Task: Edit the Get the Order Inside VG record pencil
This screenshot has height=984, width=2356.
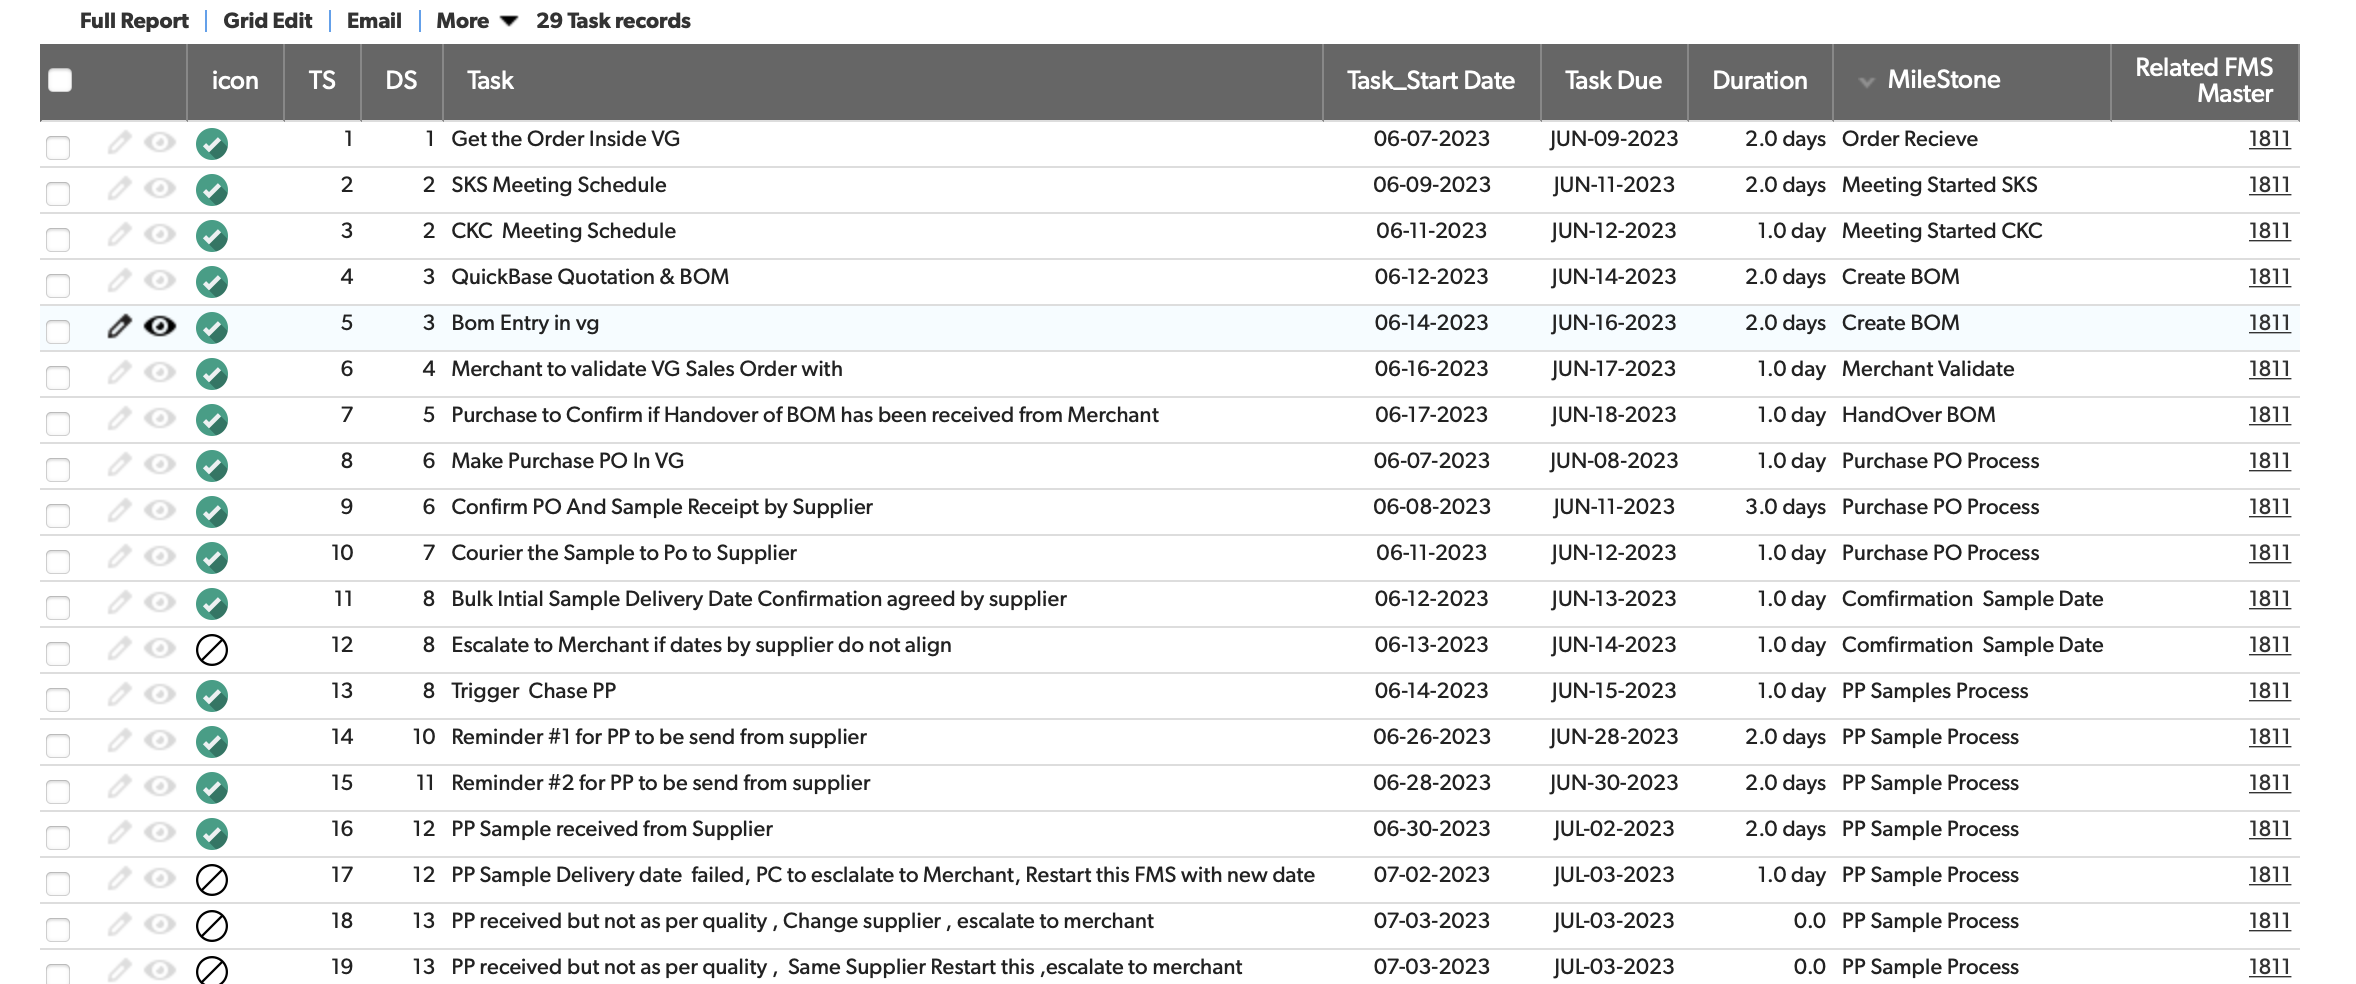Action: pos(119,142)
